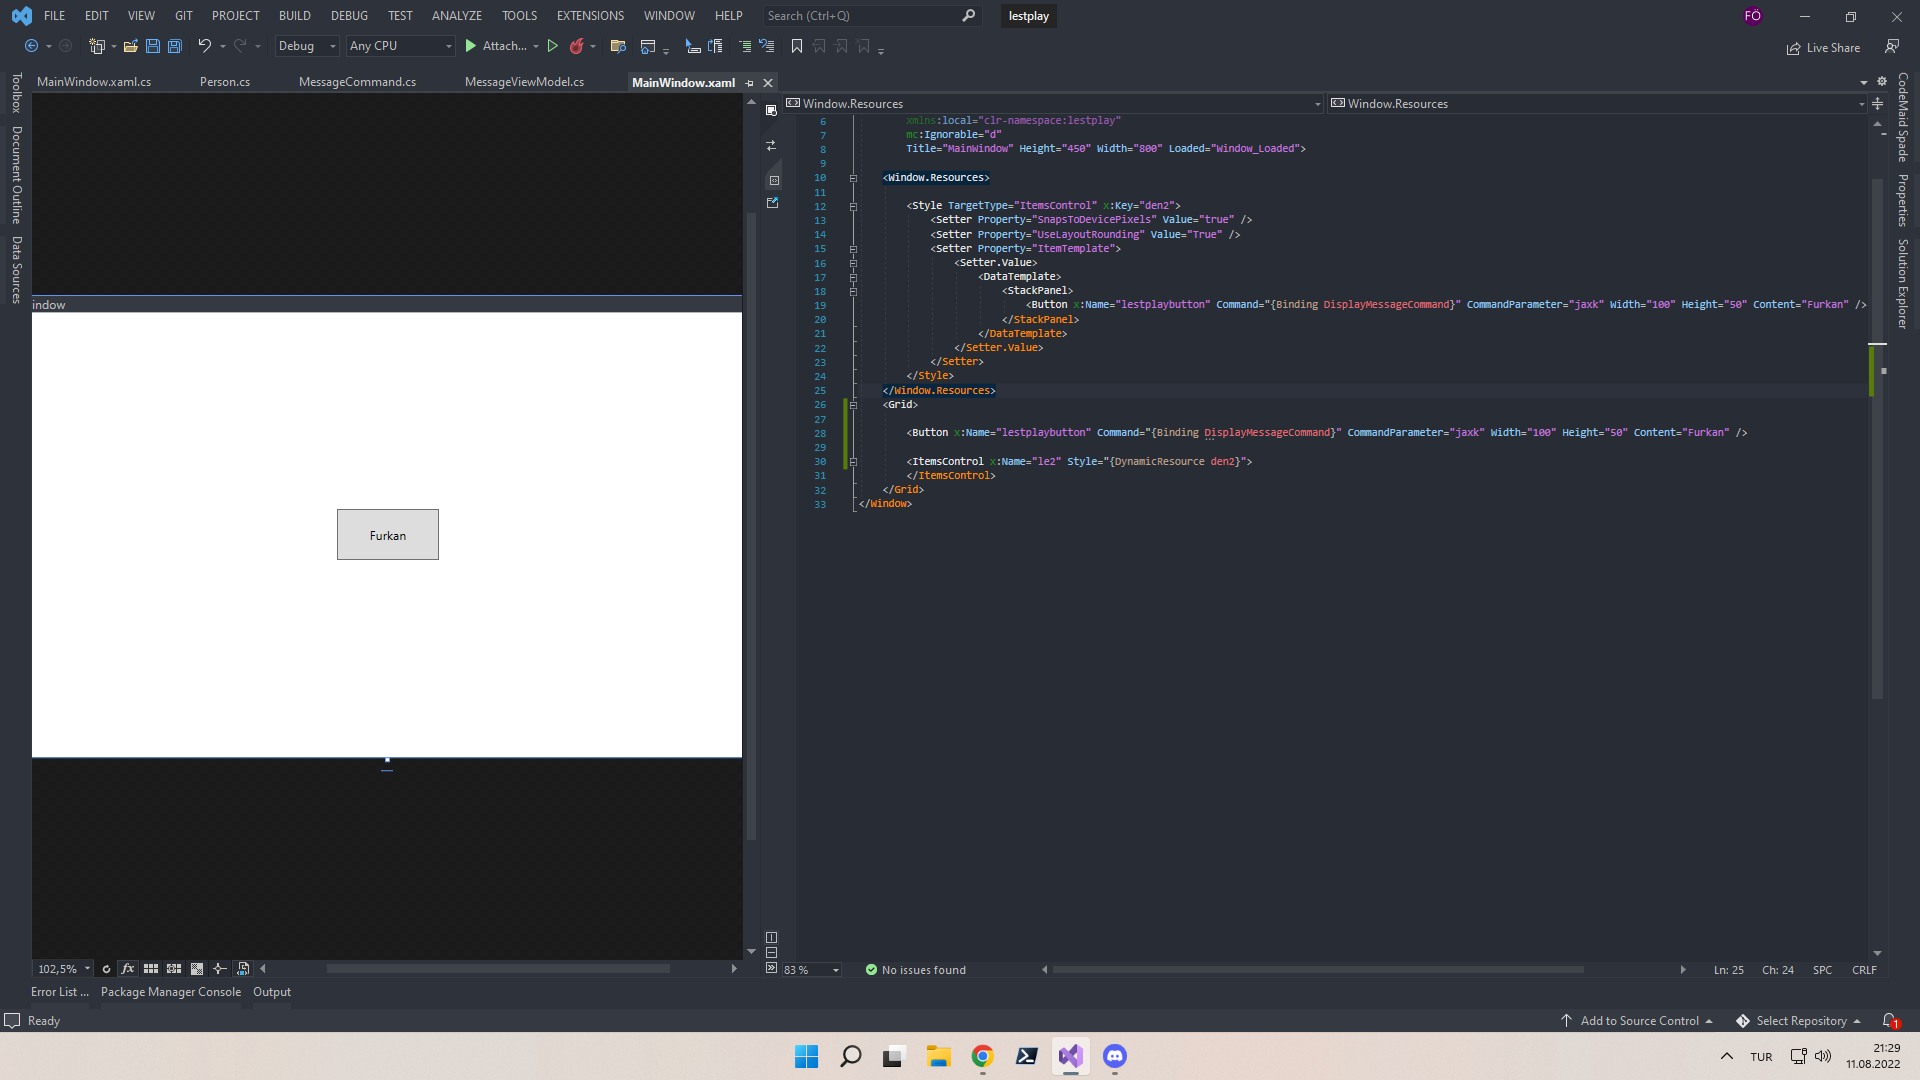Switch to the MainWindow.xaml.cs tab
The height and width of the screenshot is (1080, 1920).
point(94,82)
